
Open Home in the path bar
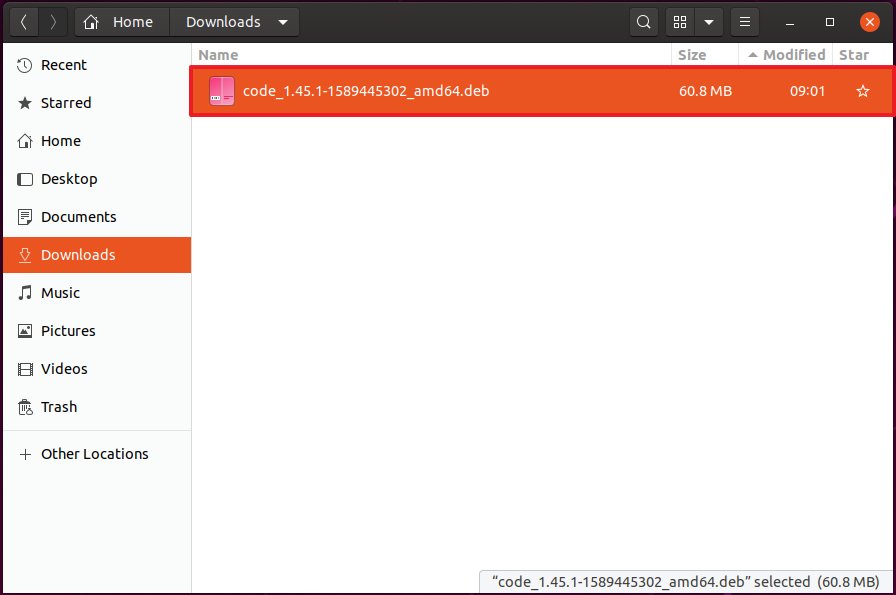[122, 22]
